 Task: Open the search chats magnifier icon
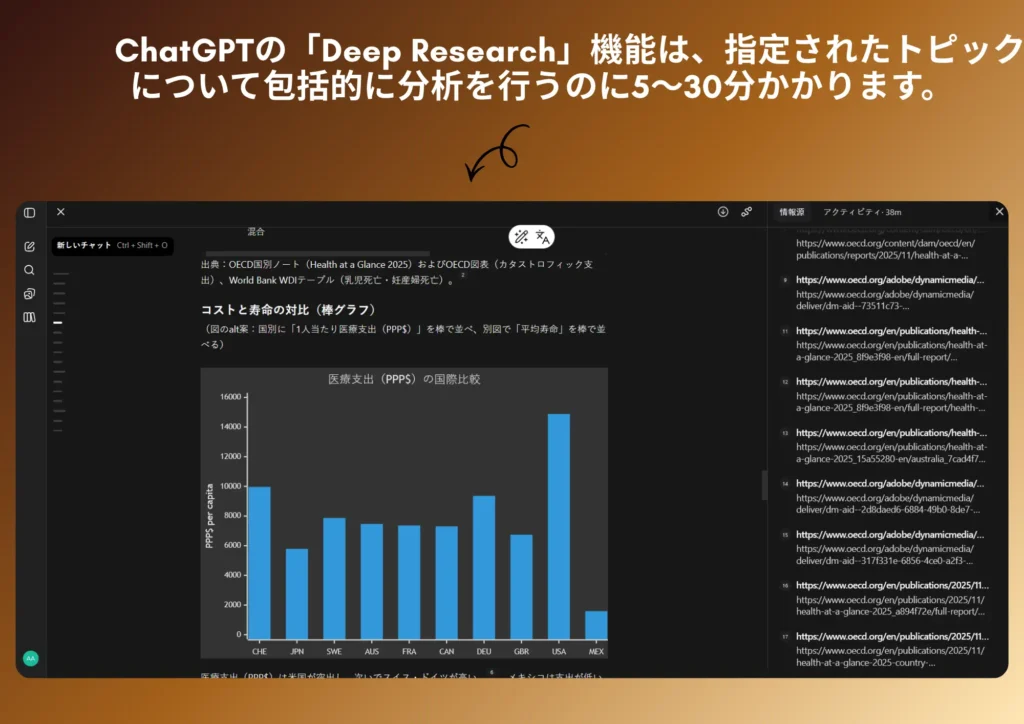coord(29,270)
